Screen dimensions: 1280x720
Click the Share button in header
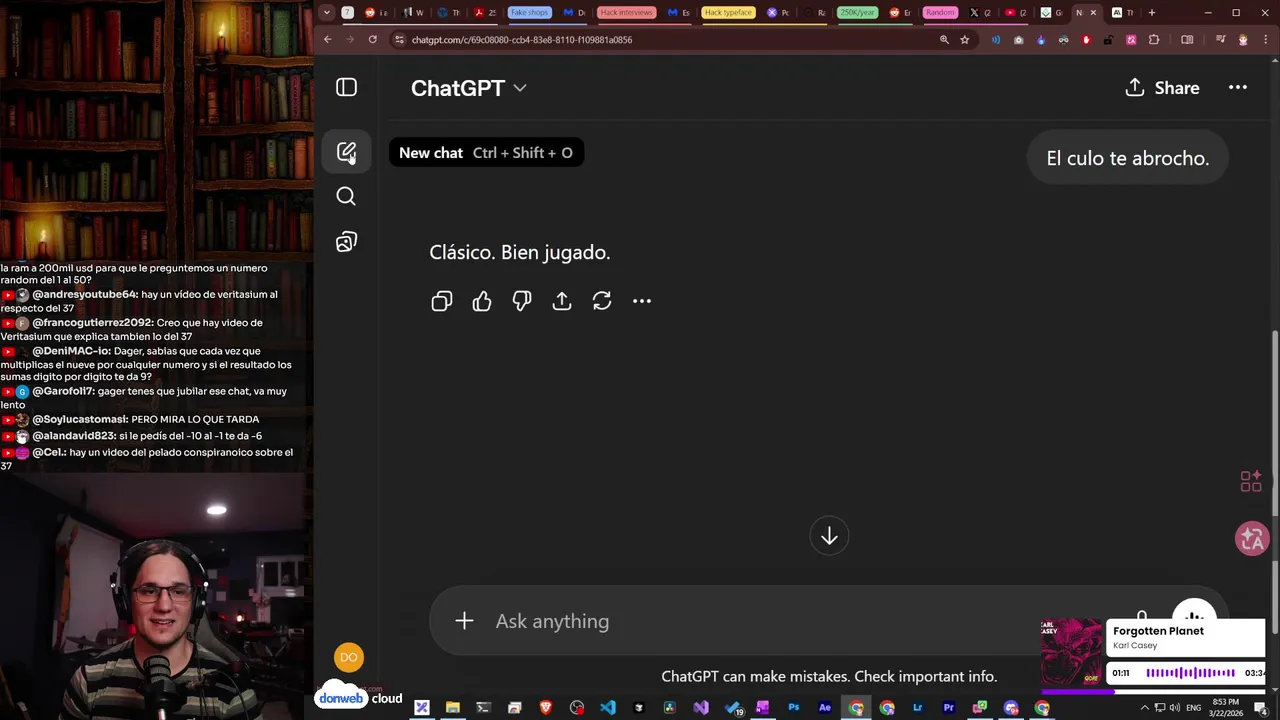[1162, 88]
